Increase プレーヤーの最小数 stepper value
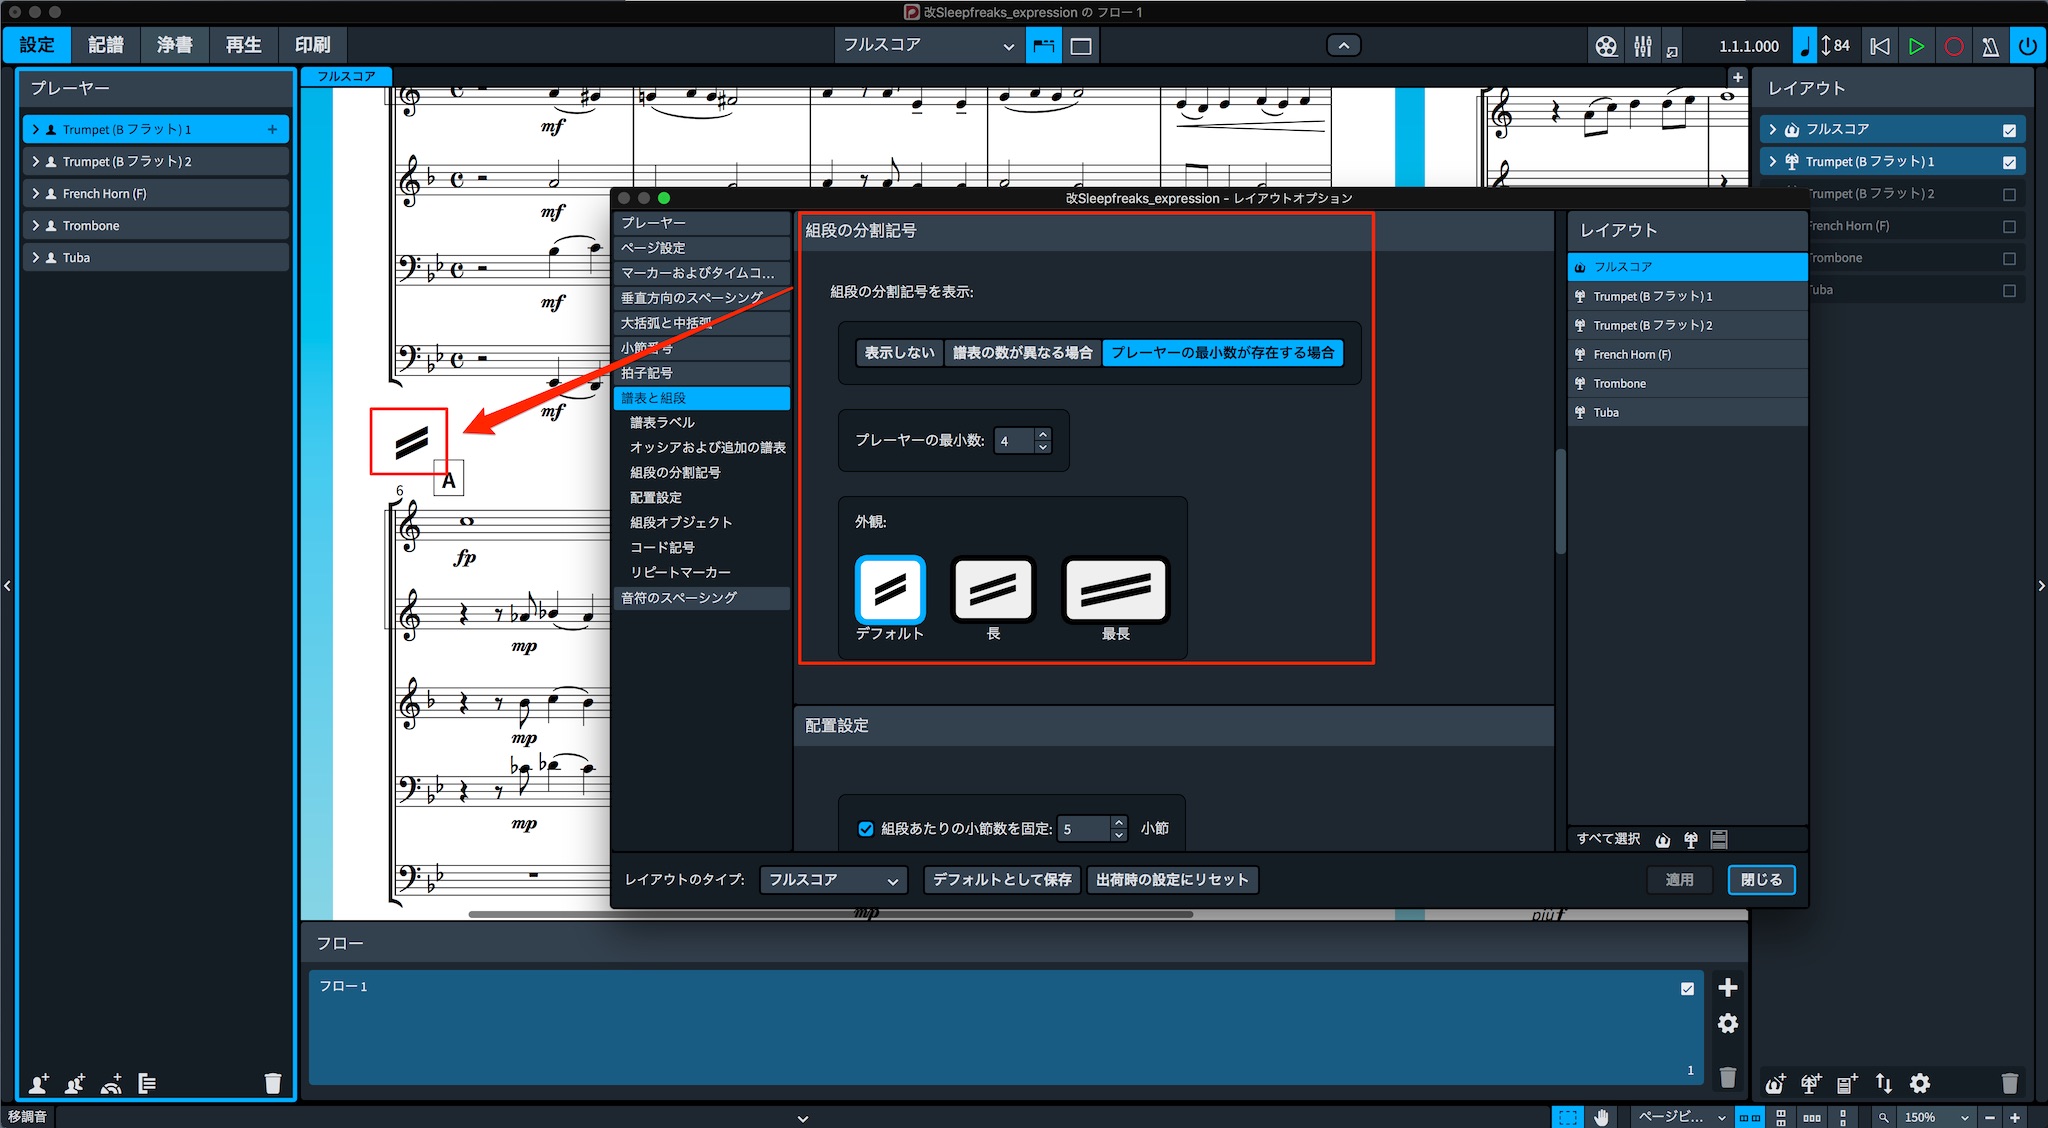Screen dimensions: 2048x1128 (x=1043, y=434)
